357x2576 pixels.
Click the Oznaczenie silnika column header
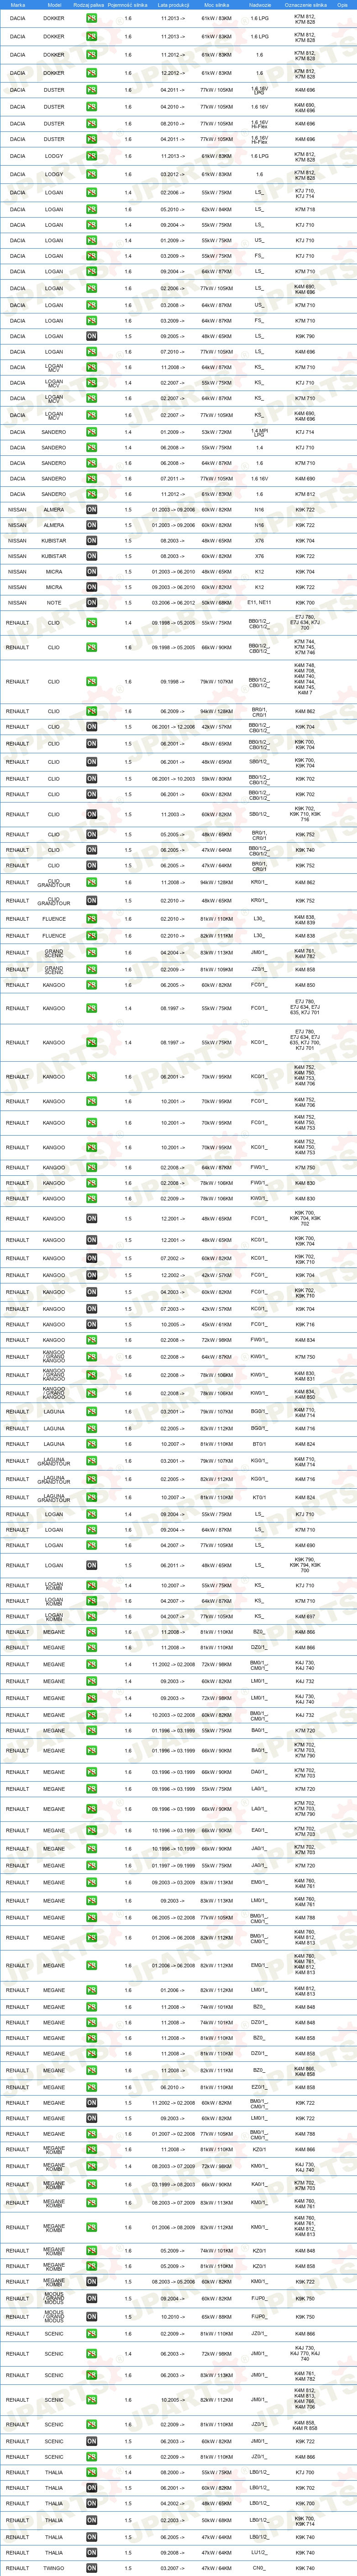click(x=305, y=4)
